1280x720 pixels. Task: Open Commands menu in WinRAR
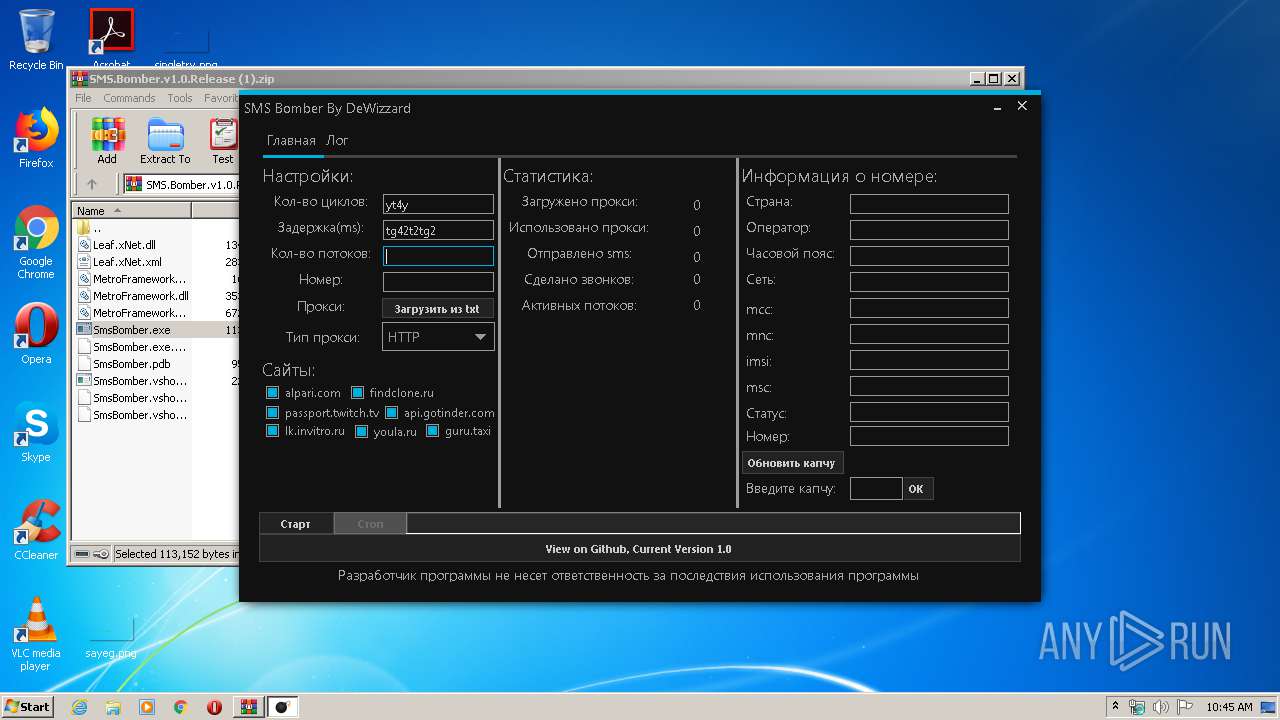coord(129,98)
